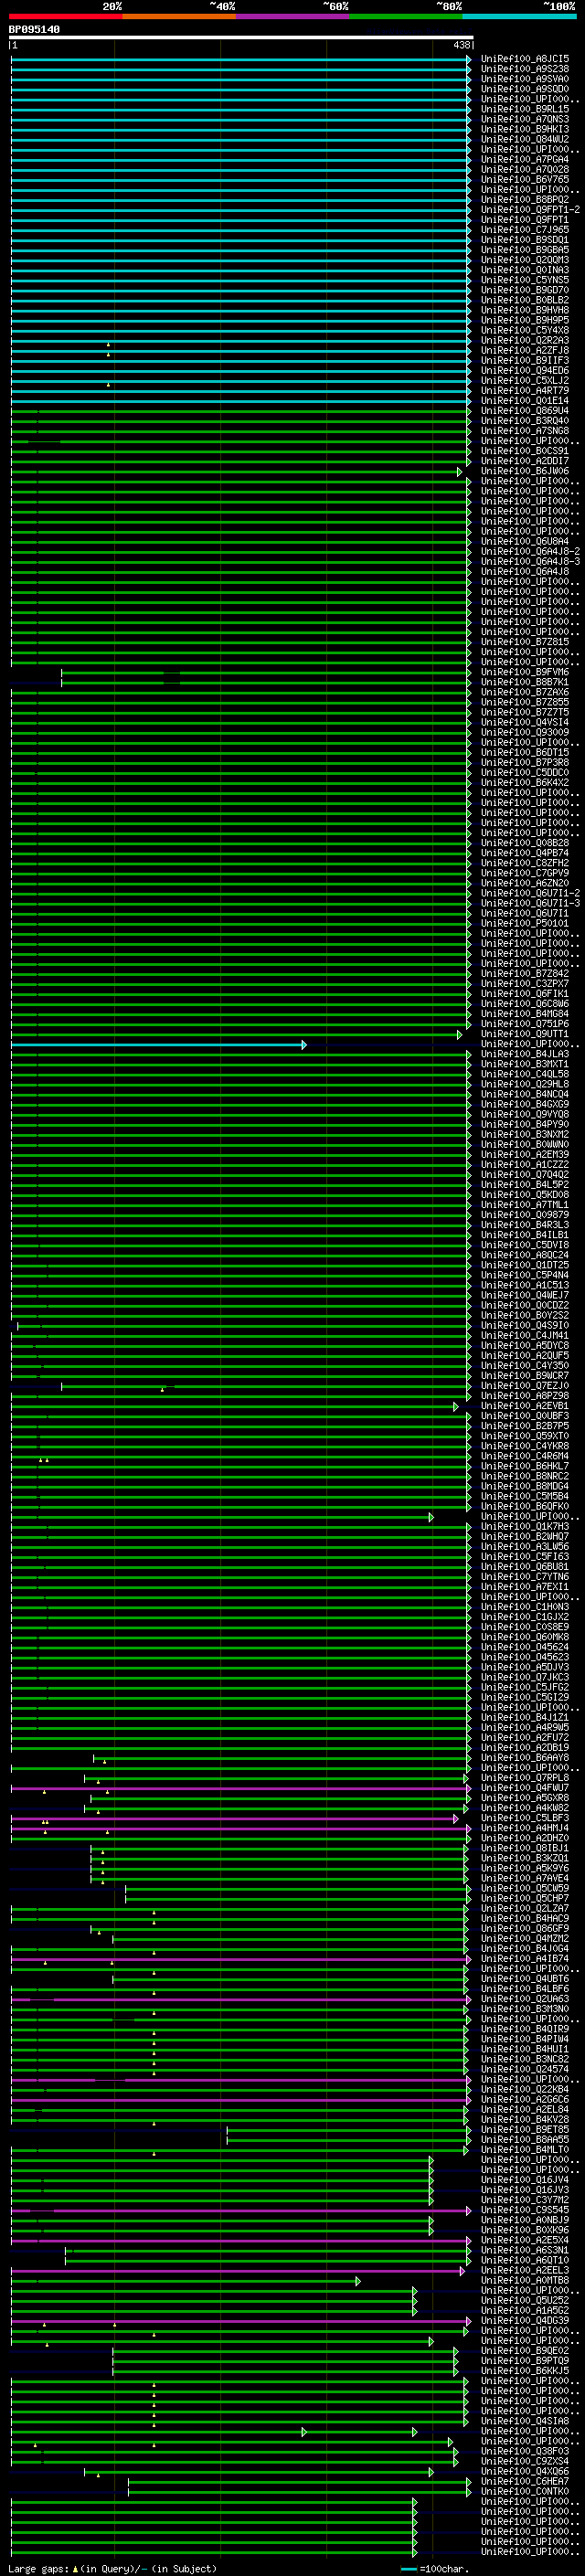Open UniRef100_A2EVB1 entry
Image resolution: width=585 pixels, height=2576 pixels.
[525, 1405]
